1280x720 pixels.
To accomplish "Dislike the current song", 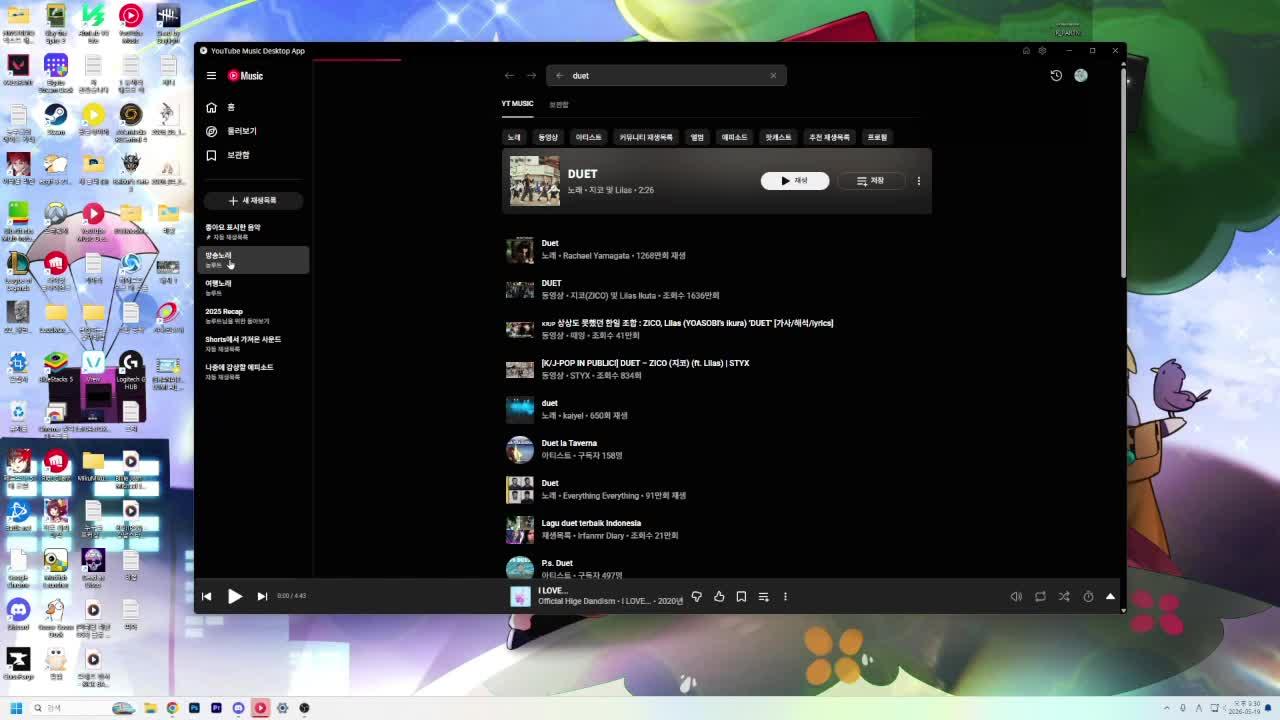I will tap(697, 597).
